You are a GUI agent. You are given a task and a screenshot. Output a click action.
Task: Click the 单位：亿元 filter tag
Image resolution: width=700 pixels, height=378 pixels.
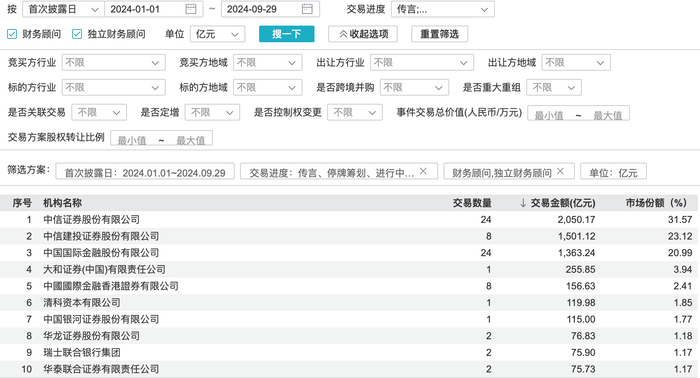613,172
